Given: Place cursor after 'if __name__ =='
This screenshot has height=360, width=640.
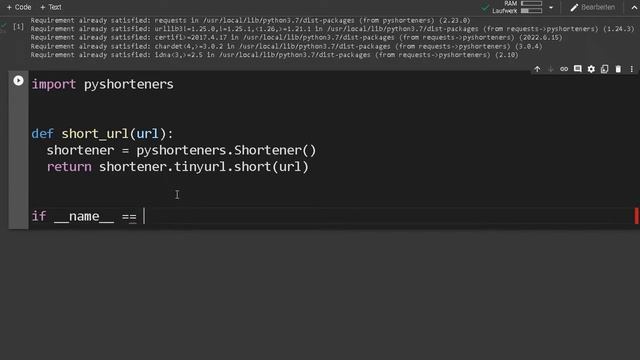Looking at the screenshot, I should point(144,216).
